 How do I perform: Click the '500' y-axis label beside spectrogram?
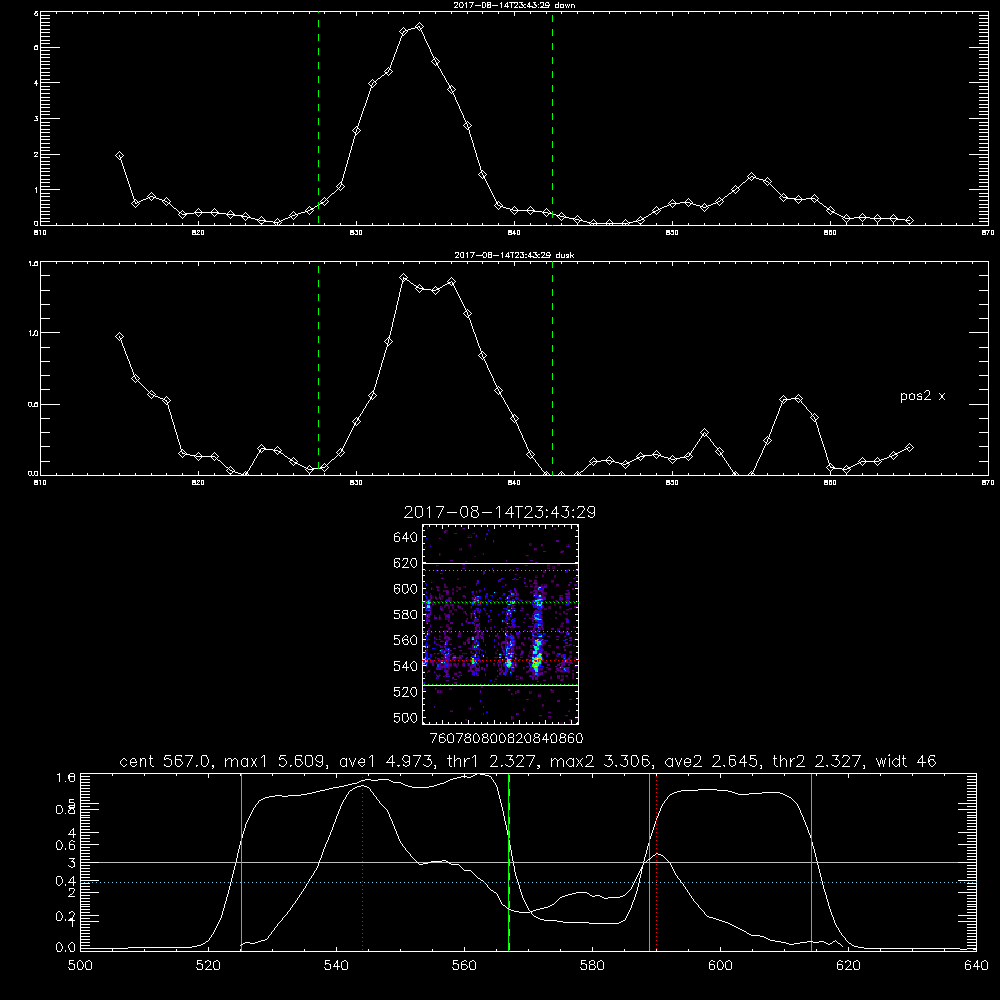(406, 717)
